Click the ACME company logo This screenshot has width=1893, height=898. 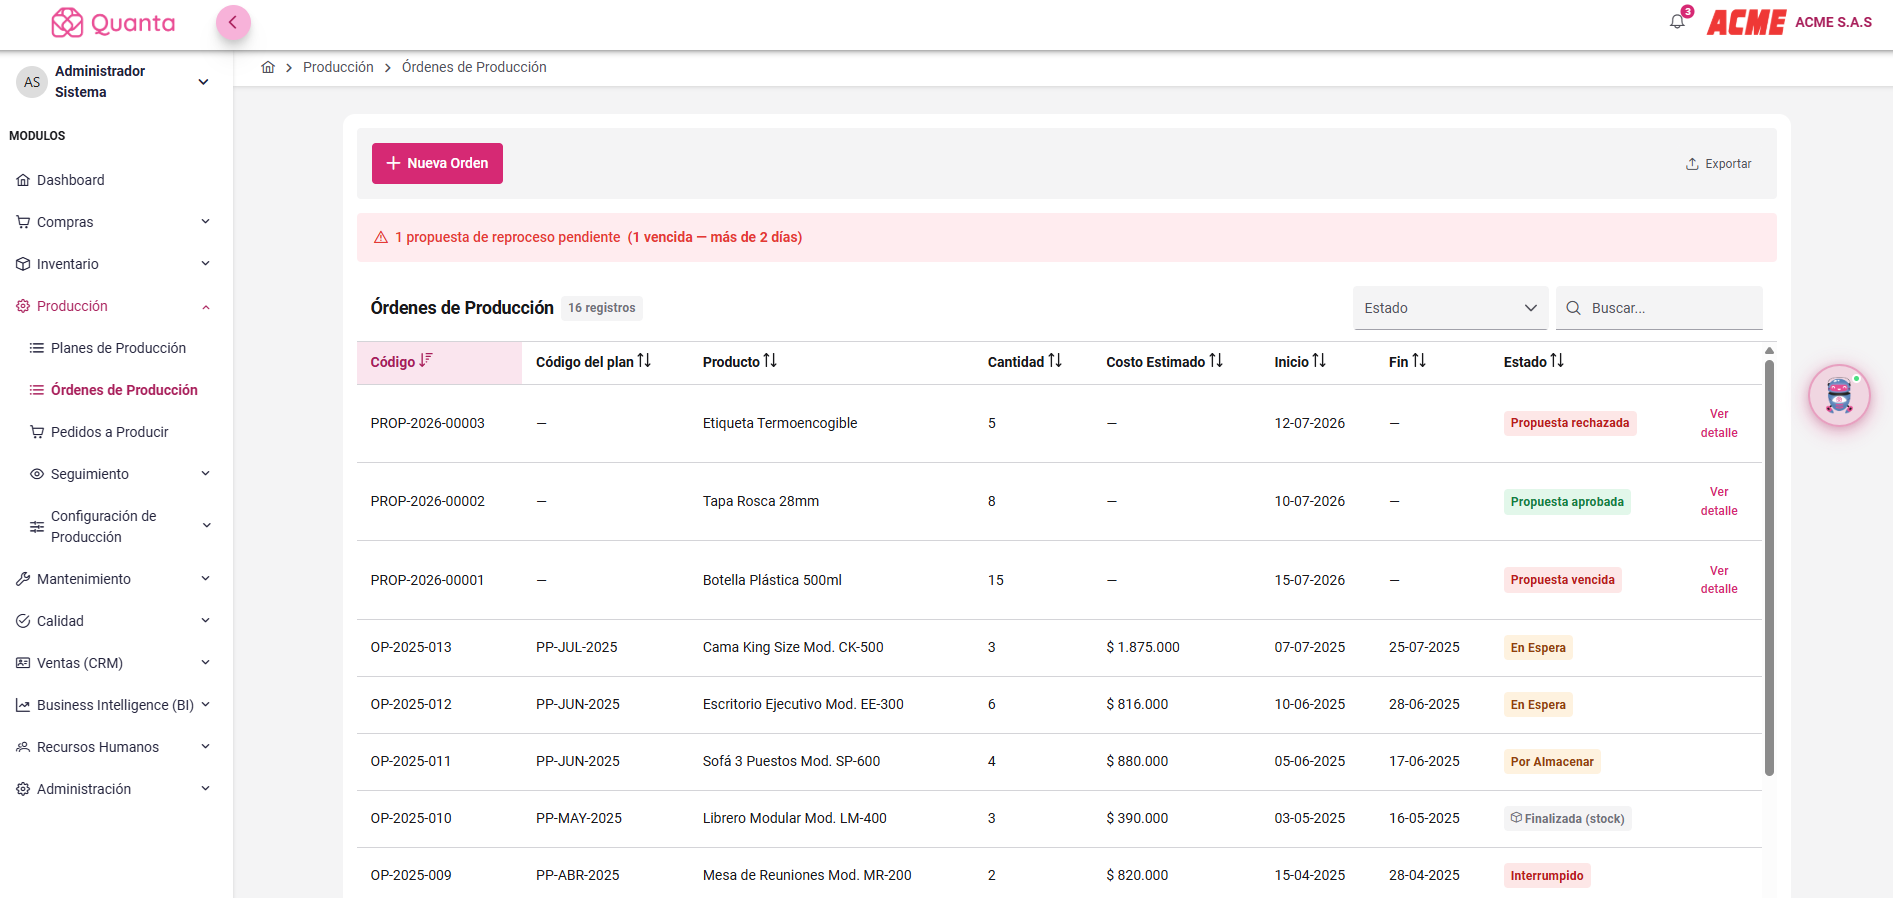tap(1746, 22)
